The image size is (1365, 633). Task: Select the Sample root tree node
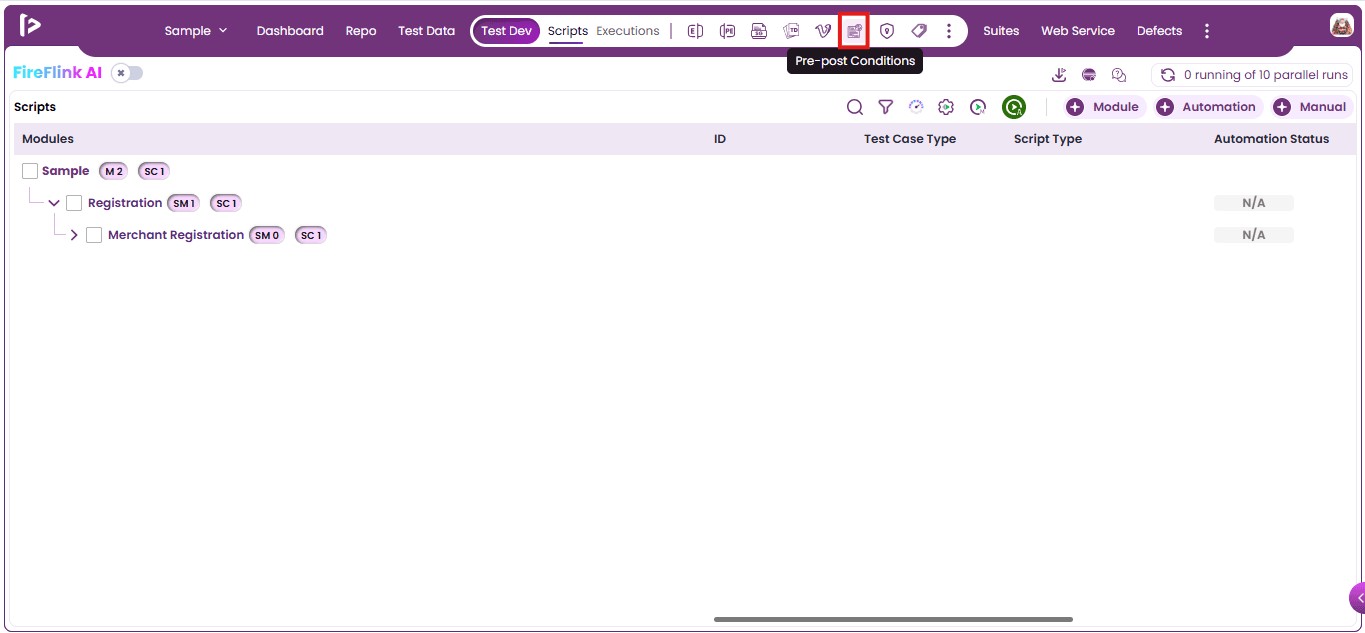pyautogui.click(x=65, y=171)
